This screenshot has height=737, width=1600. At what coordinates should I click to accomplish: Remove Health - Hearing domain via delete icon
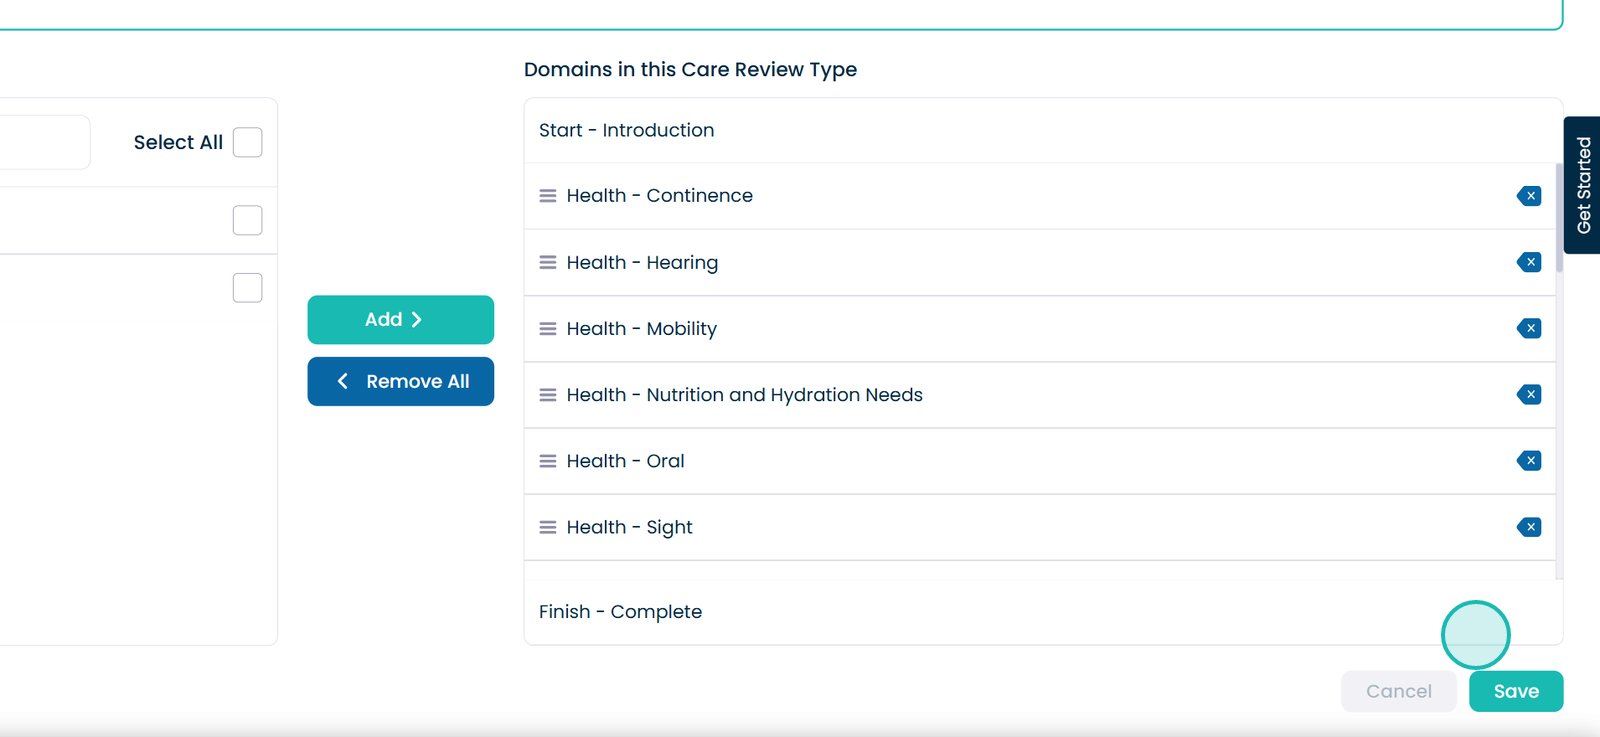1529,262
